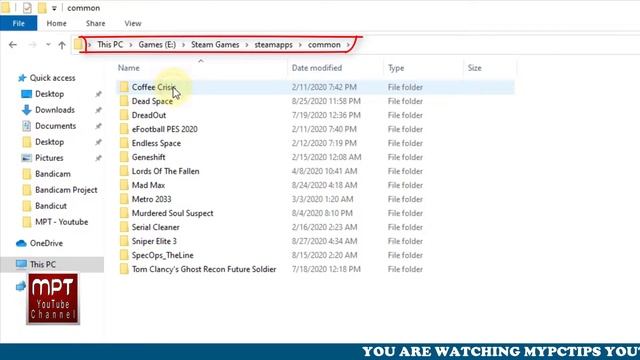Click the 'Metro 2033' folder name
Viewport: 640px width, 360px height.
(x=151, y=199)
